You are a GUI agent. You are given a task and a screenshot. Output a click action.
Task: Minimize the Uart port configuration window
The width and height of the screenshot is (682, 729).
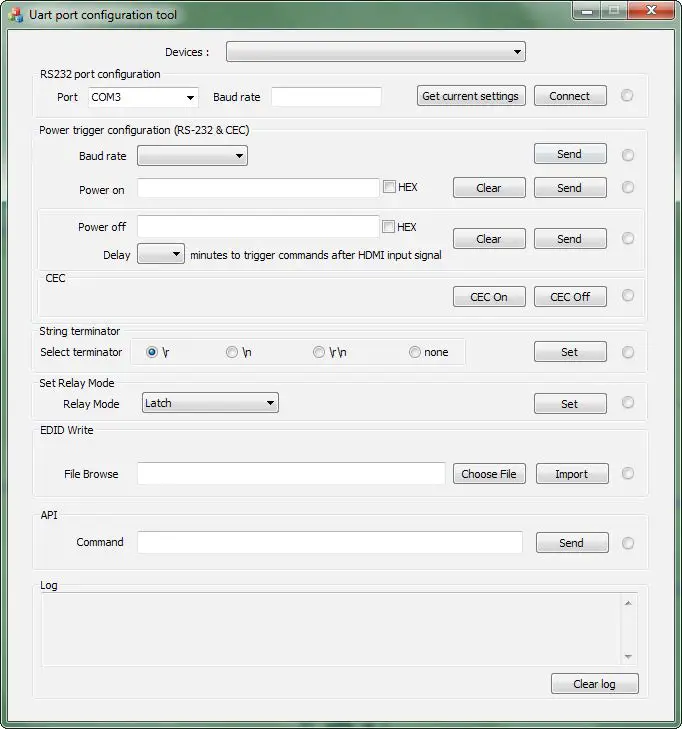click(587, 10)
